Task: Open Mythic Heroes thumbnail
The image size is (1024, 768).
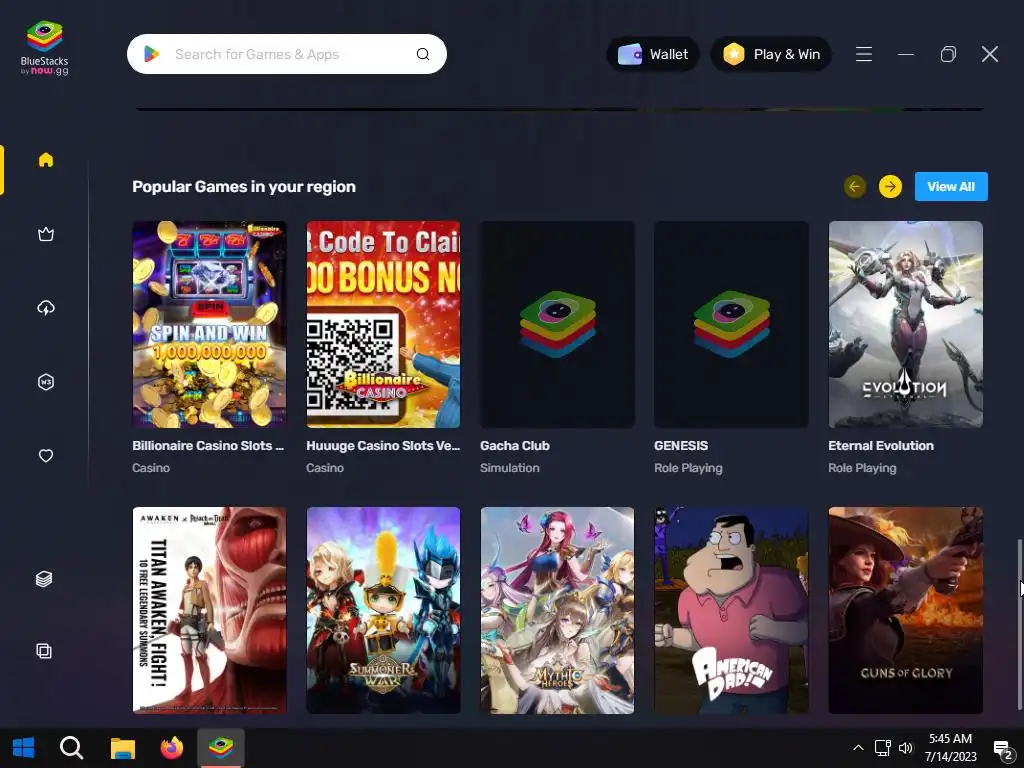Action: [x=558, y=611]
